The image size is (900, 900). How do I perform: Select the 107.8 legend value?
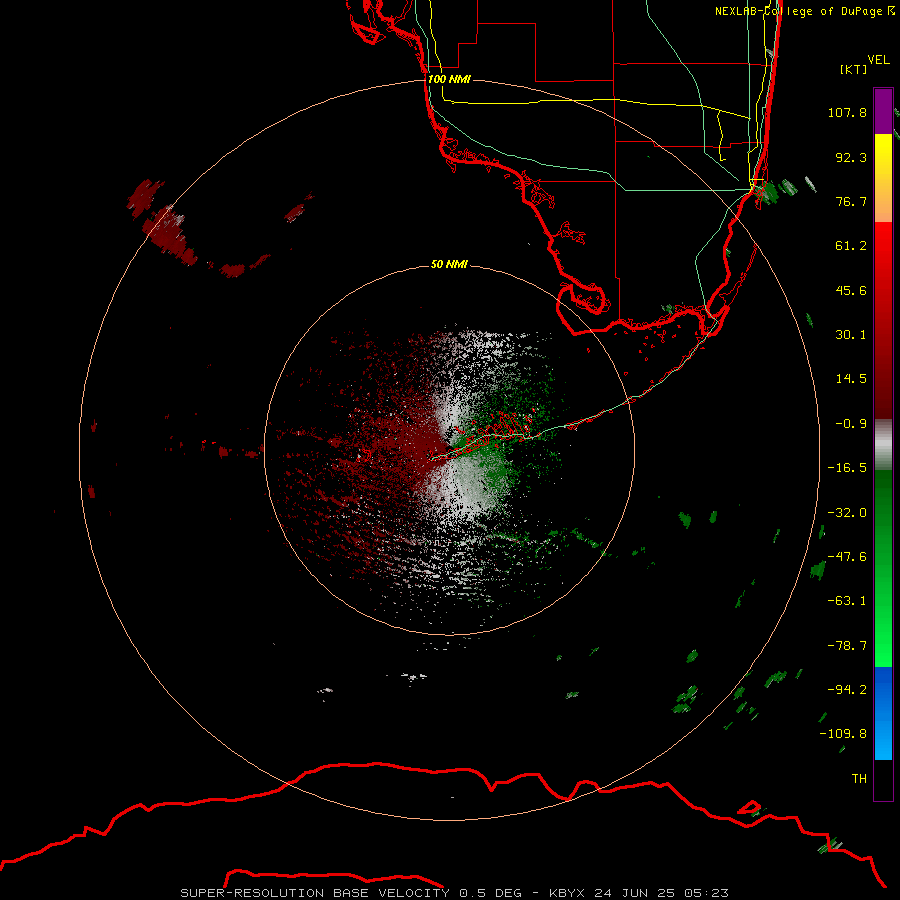[x=847, y=112]
